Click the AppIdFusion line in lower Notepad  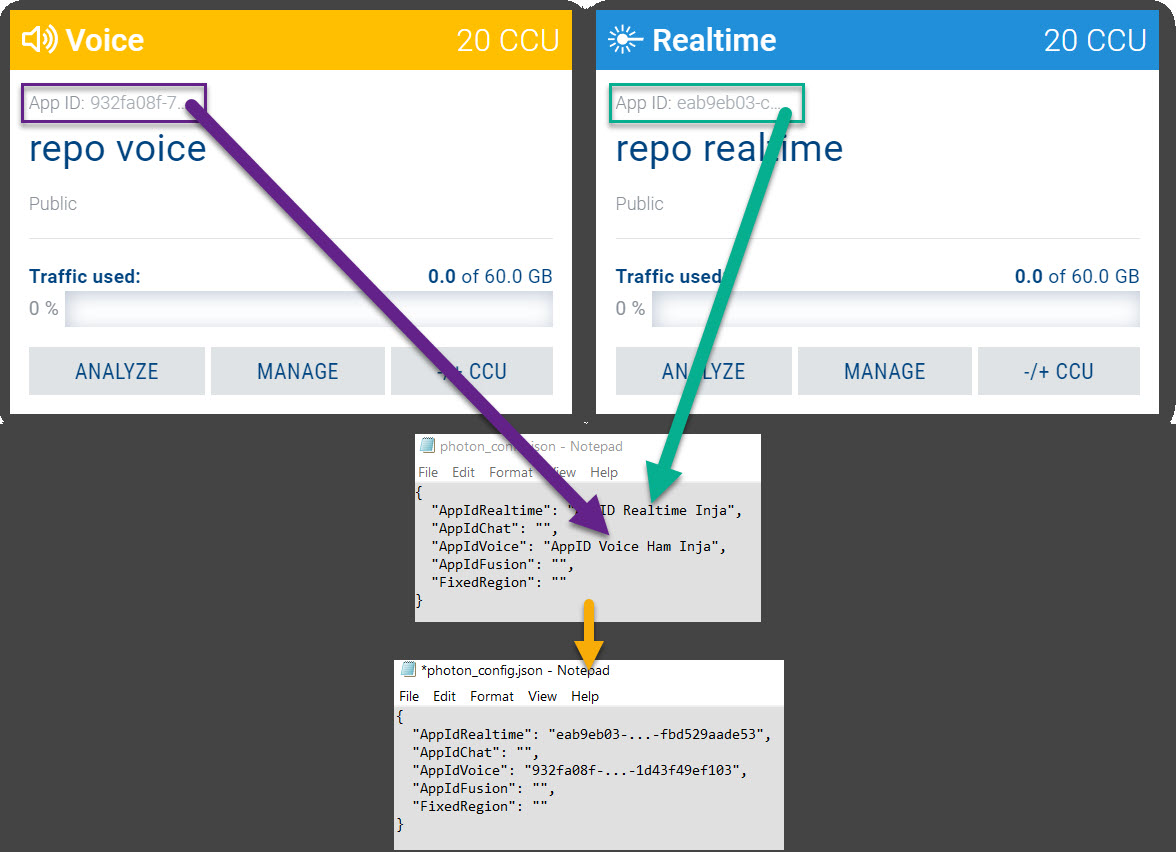pyautogui.click(x=484, y=788)
